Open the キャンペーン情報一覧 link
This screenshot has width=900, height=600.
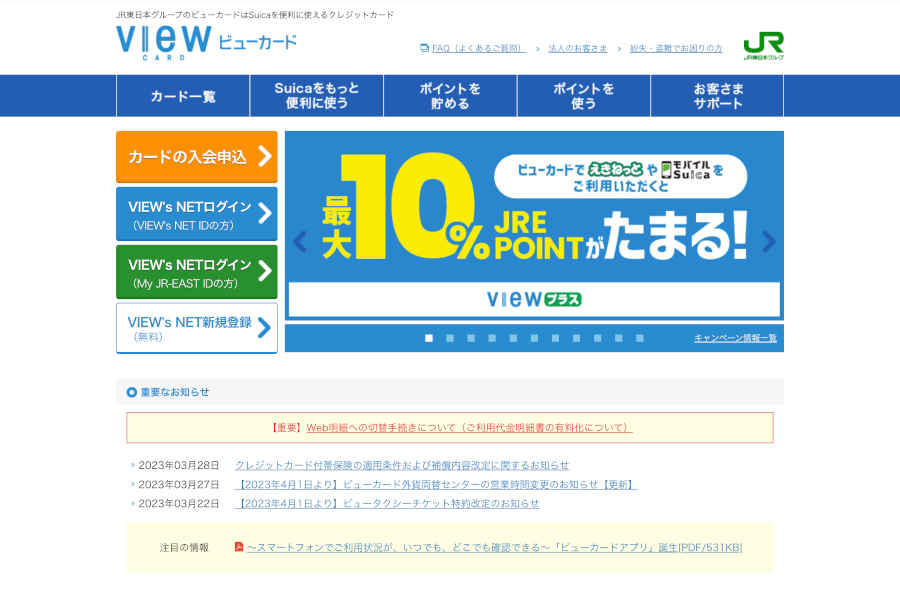[735, 338]
